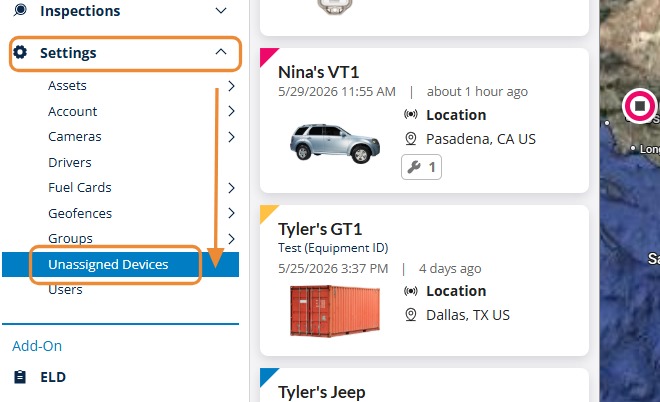Click the Settings gear icon
The width and height of the screenshot is (660, 402).
(20, 52)
